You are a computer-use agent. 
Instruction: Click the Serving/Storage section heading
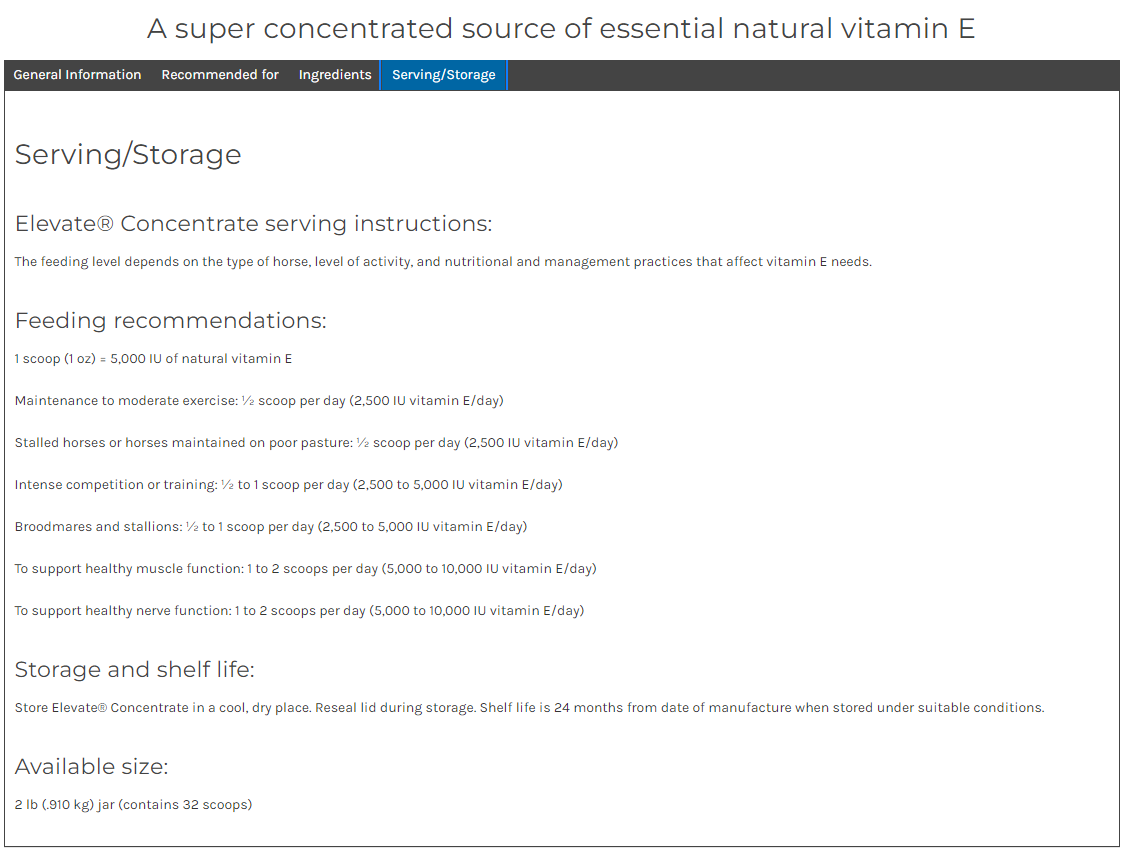128,154
